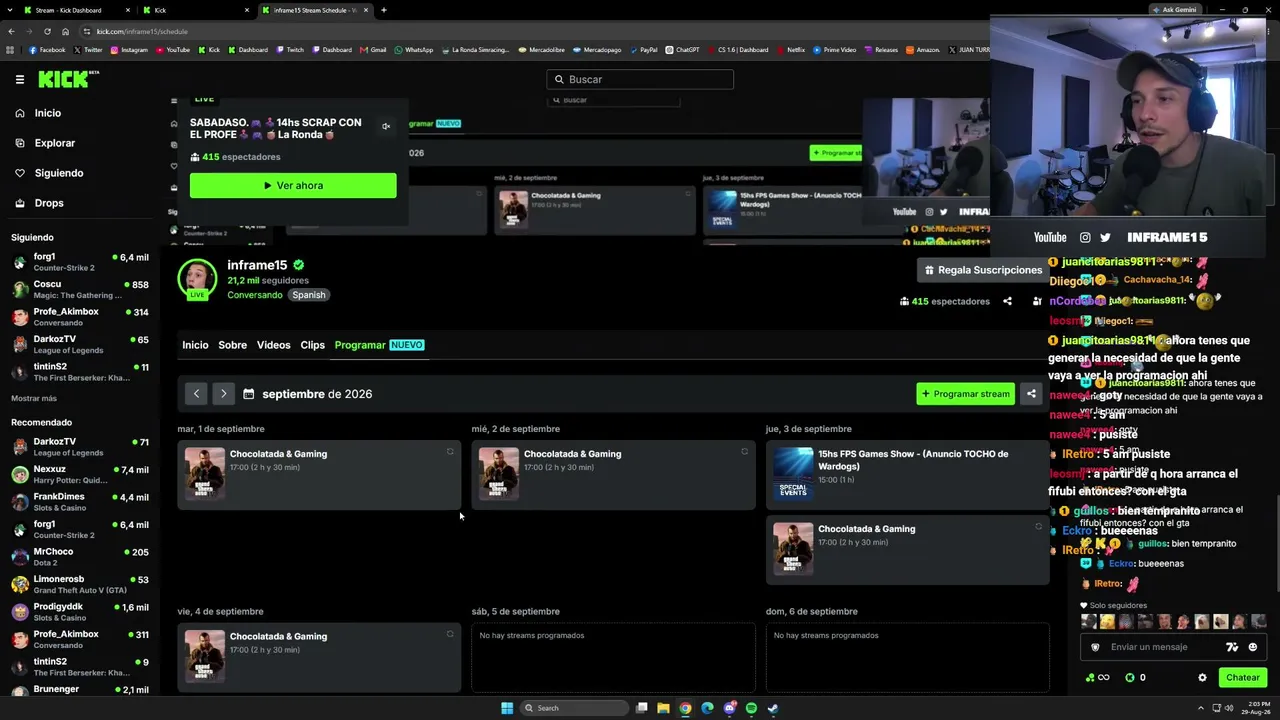Go back in the browser
This screenshot has height=720, width=1280.
pyautogui.click(x=11, y=31)
